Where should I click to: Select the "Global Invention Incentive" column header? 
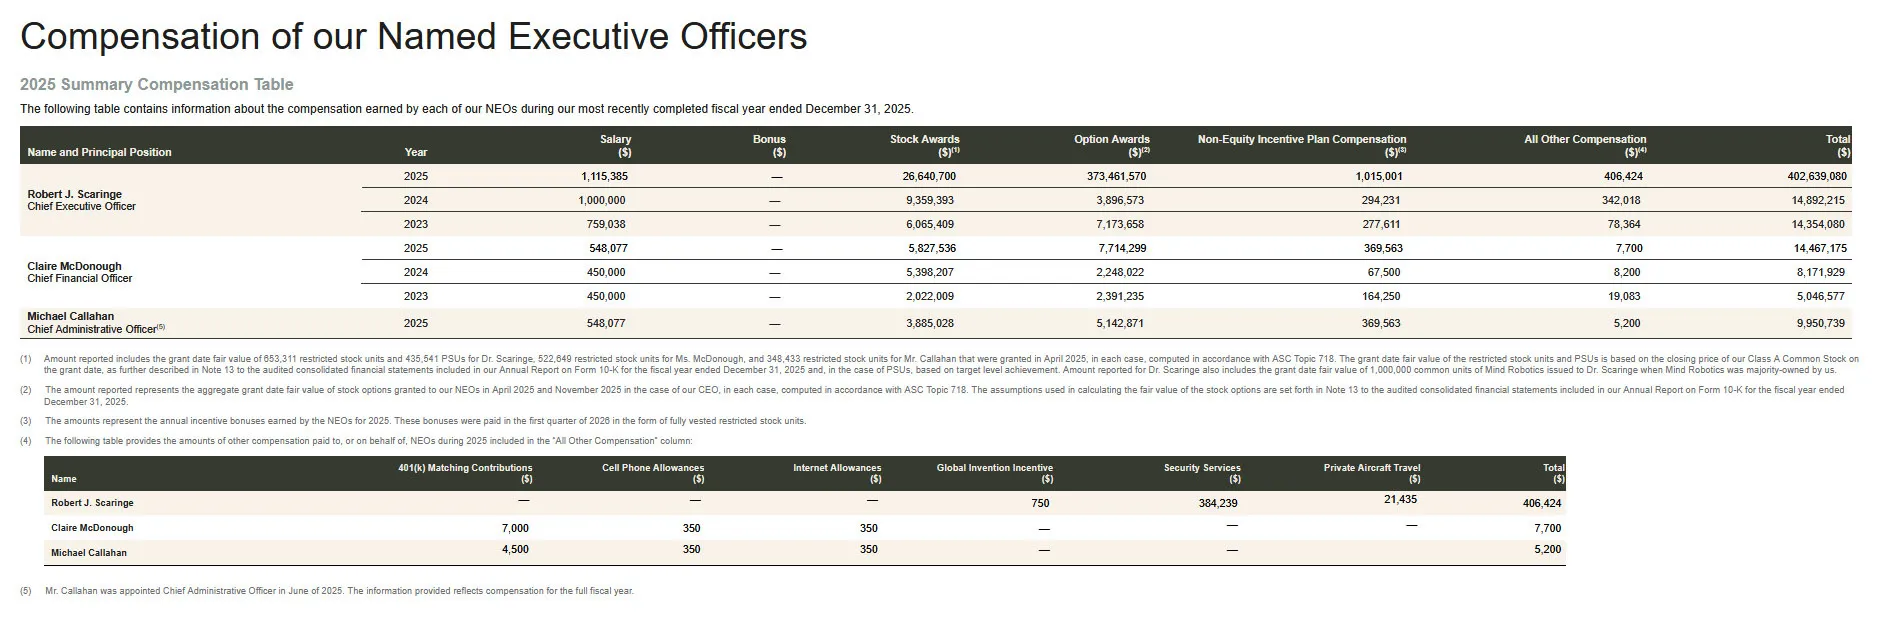pos(994,468)
